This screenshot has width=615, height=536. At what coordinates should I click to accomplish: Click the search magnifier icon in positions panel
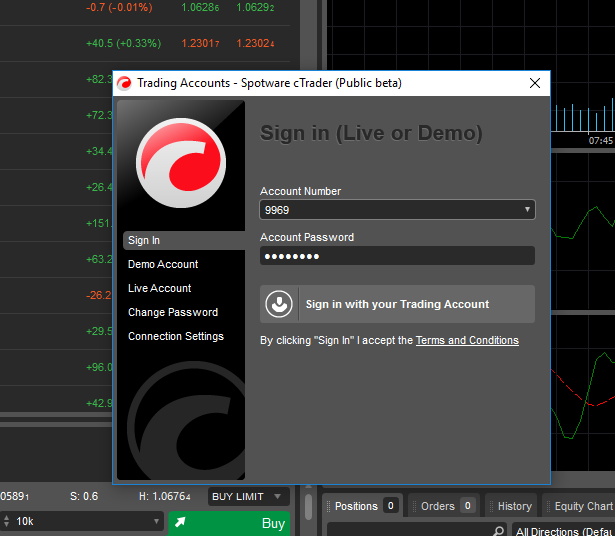(x=498, y=531)
